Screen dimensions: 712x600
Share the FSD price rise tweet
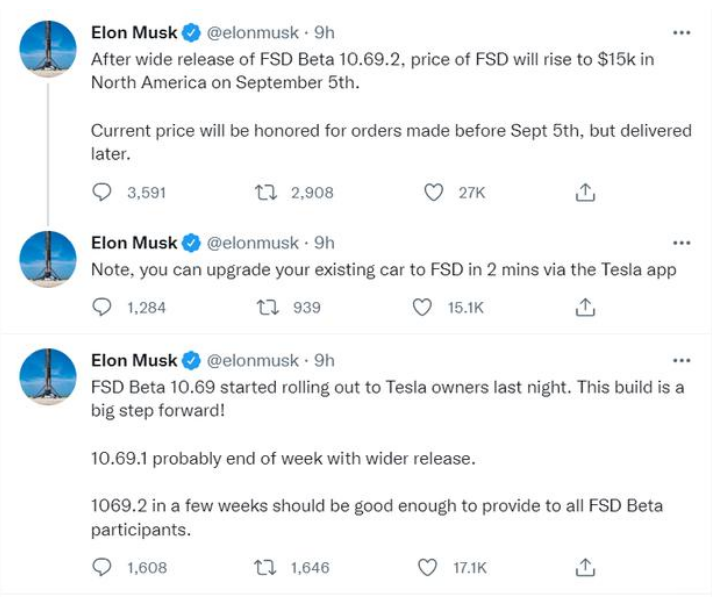[587, 193]
